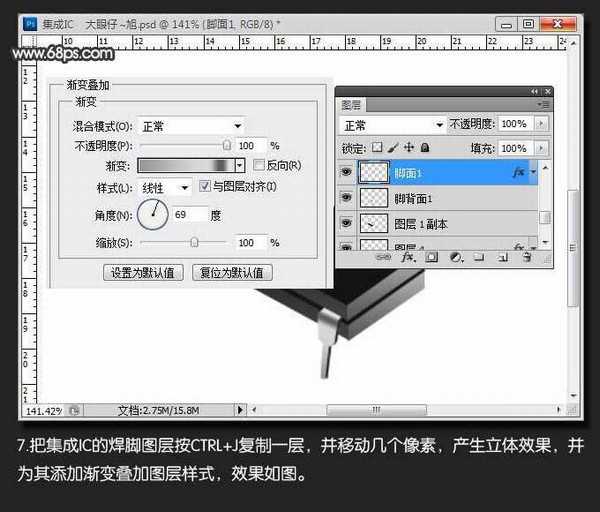Open the 混合模式 blend mode dropdown in dialog
Viewport: 600px width, 512px height.
(191, 126)
